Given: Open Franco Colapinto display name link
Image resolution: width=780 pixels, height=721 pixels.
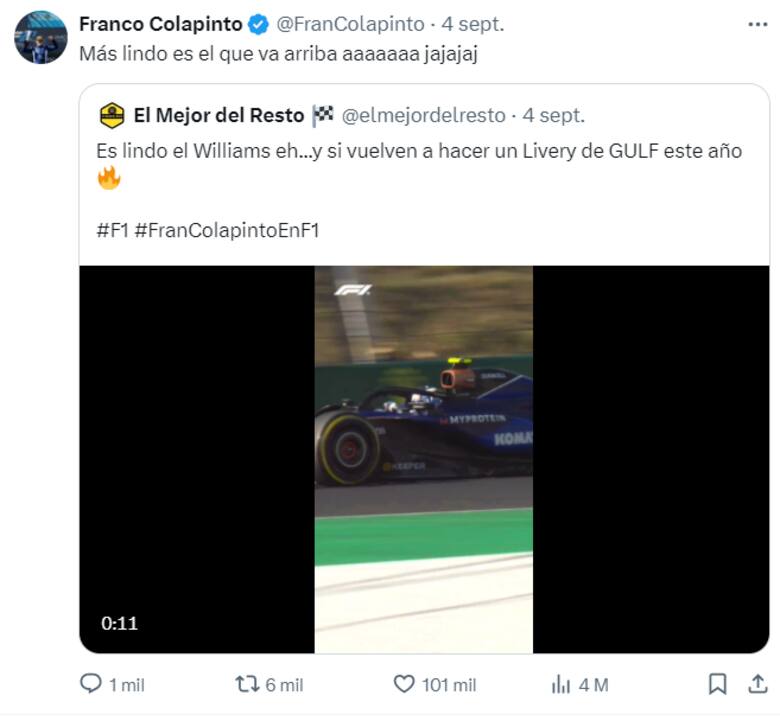Looking at the screenshot, I should (x=160, y=23).
